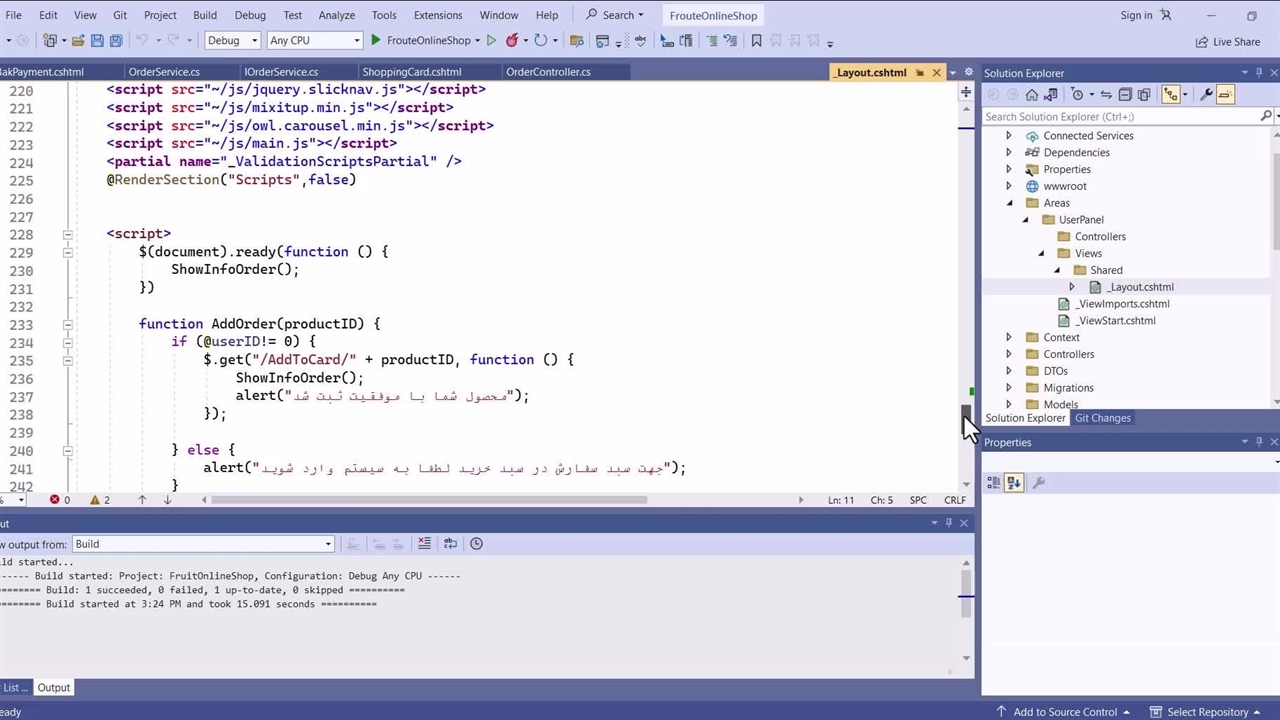Viewport: 1280px width, 720px height.
Task: Start without debugging using the outlined play icon
Action: (491, 41)
